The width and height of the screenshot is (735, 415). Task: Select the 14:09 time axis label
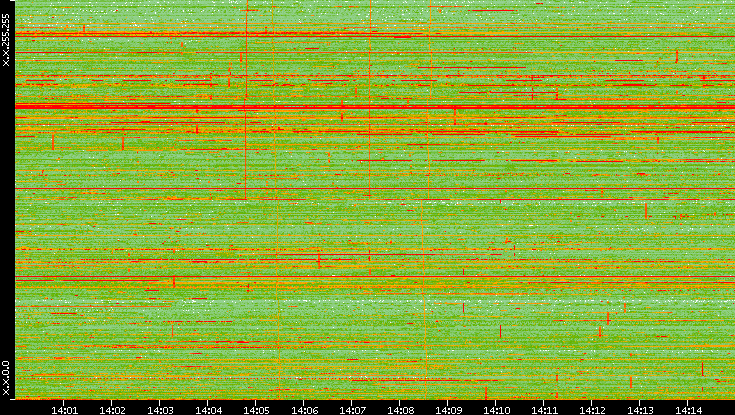tap(448, 410)
